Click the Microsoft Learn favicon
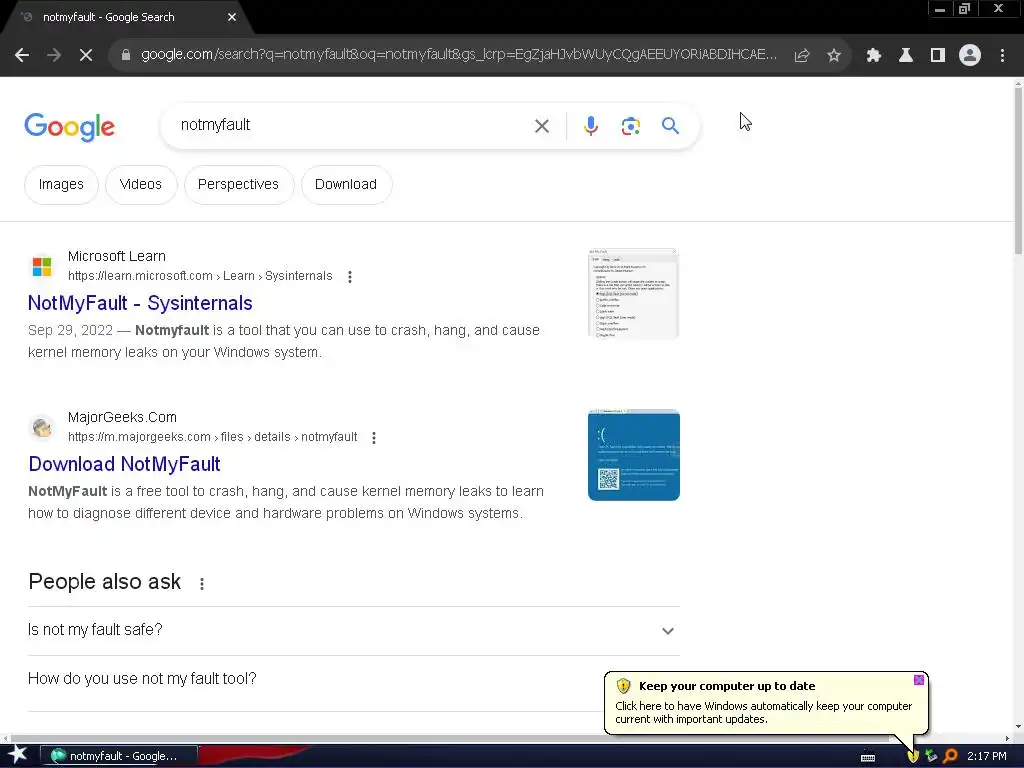 (42, 266)
